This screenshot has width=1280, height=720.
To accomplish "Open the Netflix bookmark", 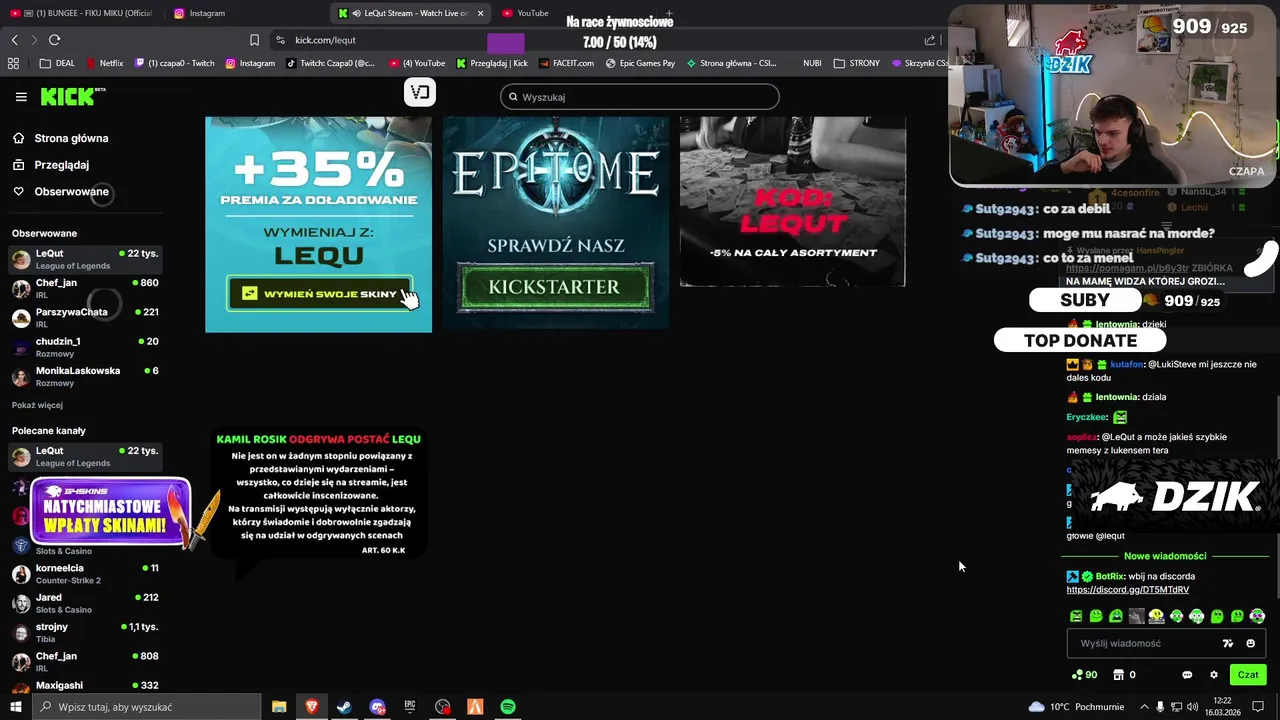I will [105, 63].
